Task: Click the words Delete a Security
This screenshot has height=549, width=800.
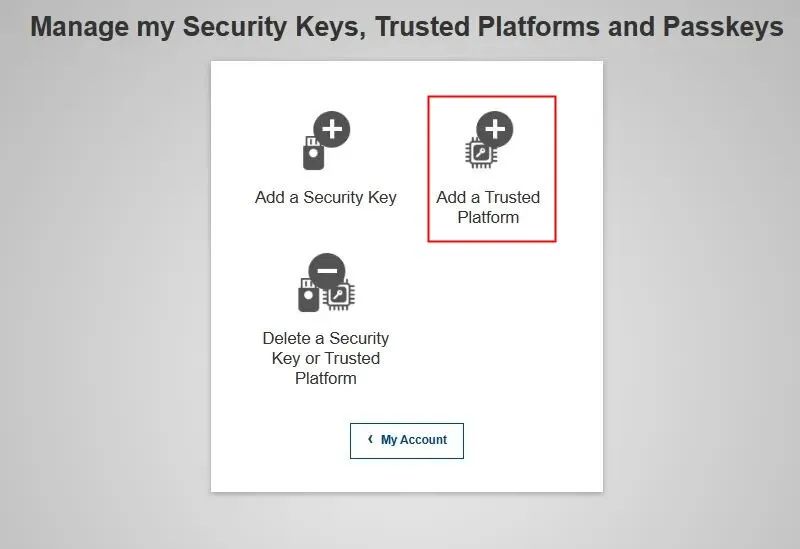Action: (x=326, y=338)
